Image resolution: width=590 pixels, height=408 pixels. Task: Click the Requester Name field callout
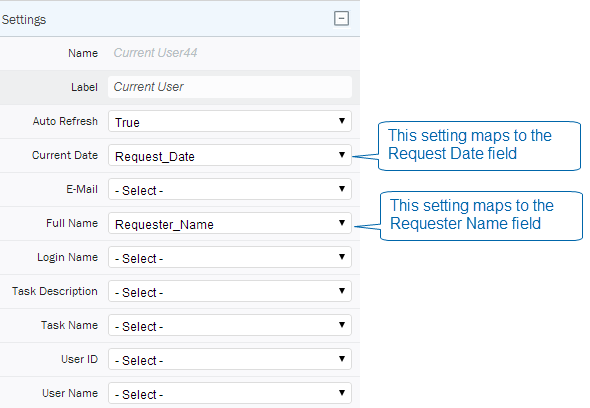click(481, 216)
